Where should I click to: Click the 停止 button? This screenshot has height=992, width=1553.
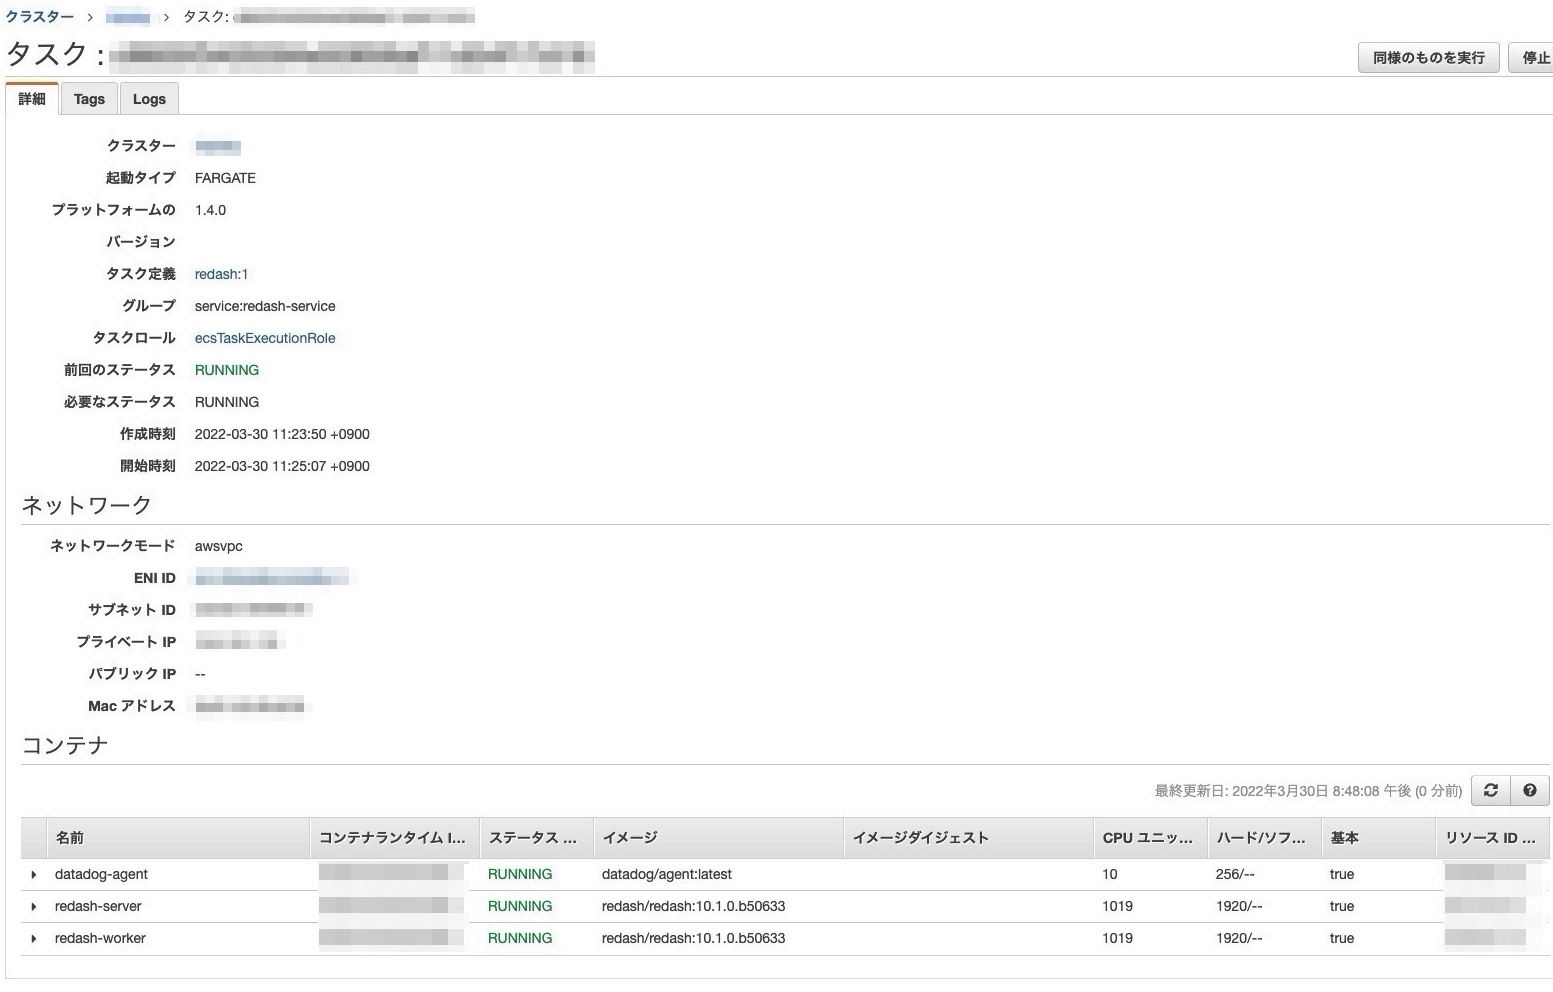point(1535,58)
